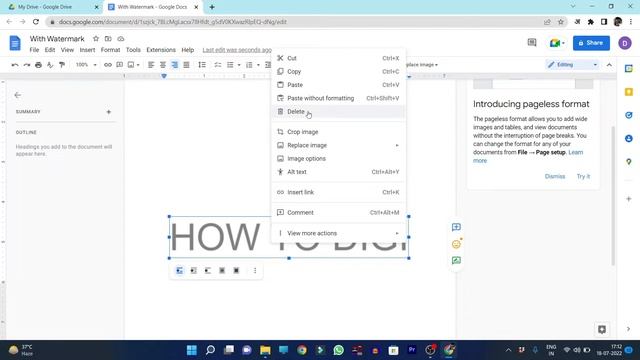Click the Windows Start button on taskbar
The width and height of the screenshot is (640, 360).
[191, 350]
